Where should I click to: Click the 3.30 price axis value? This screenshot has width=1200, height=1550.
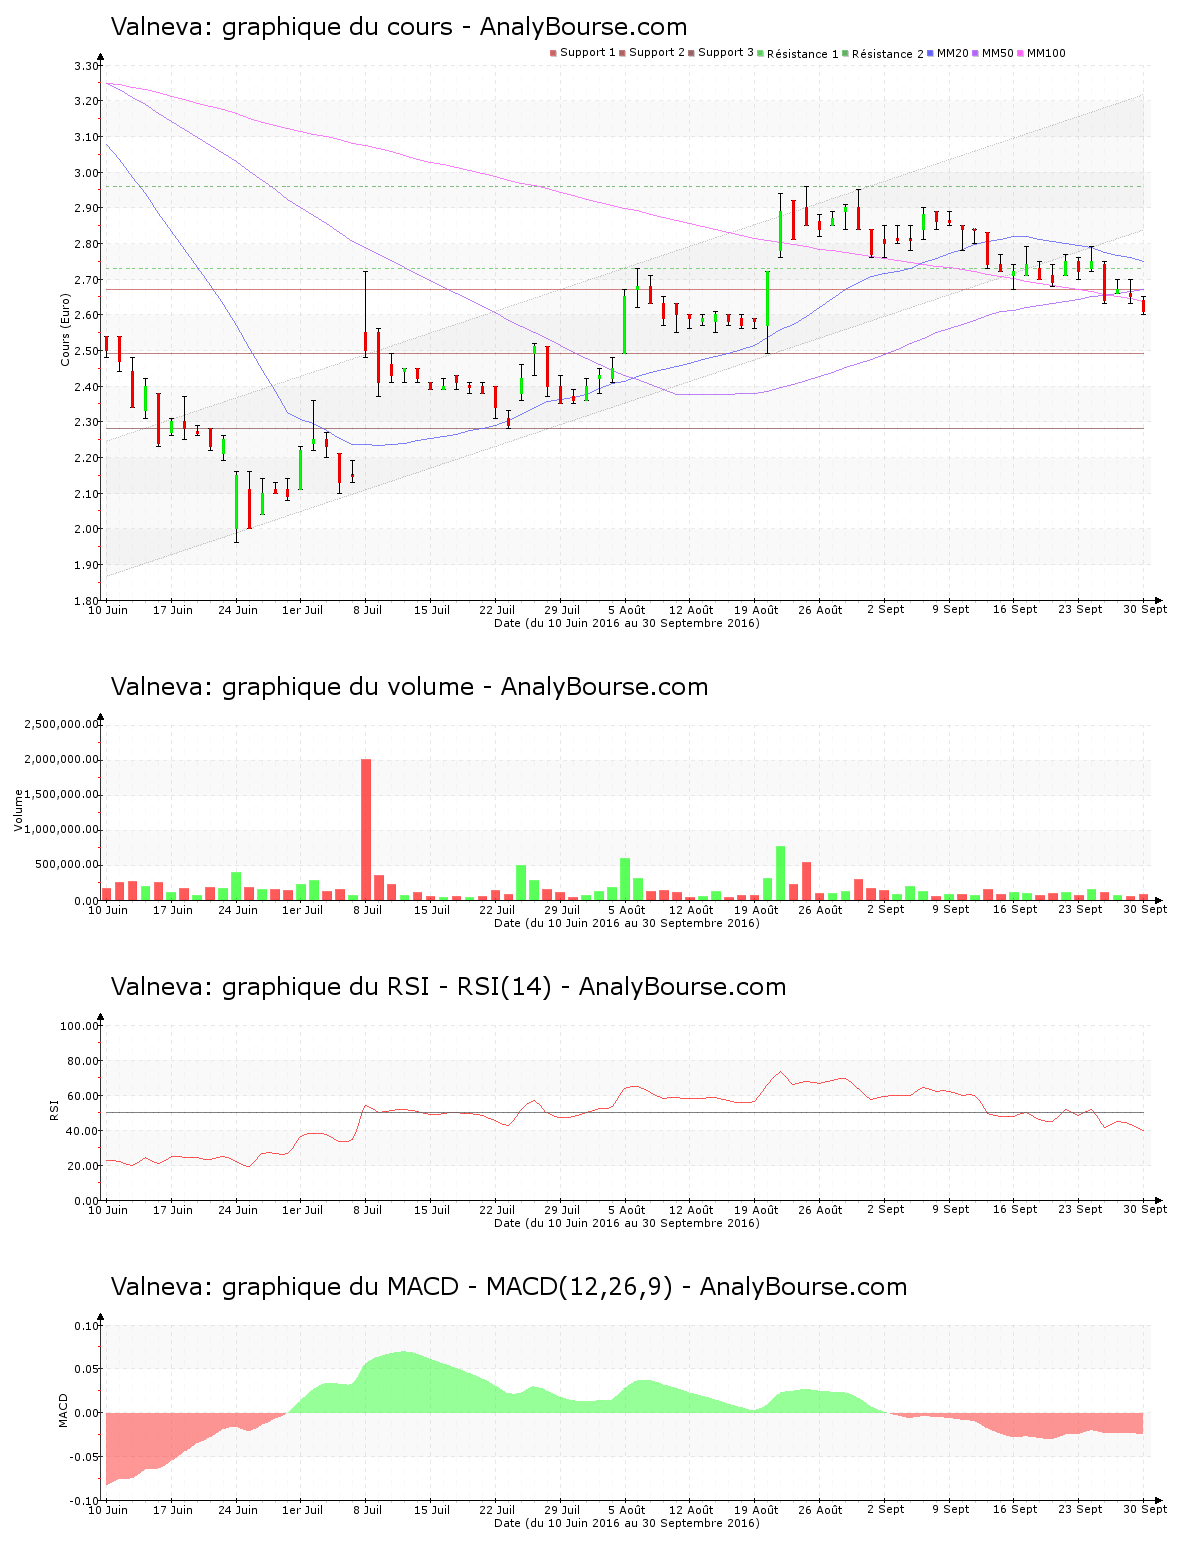click(86, 66)
